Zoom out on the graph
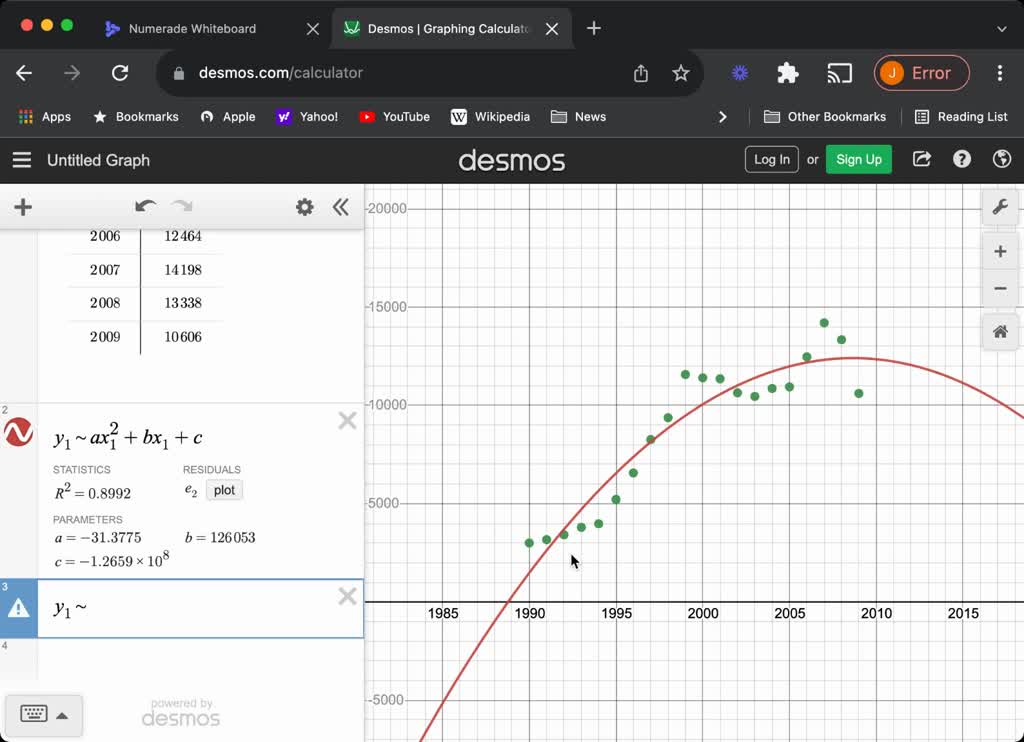This screenshot has height=742, width=1024. tap(1000, 289)
